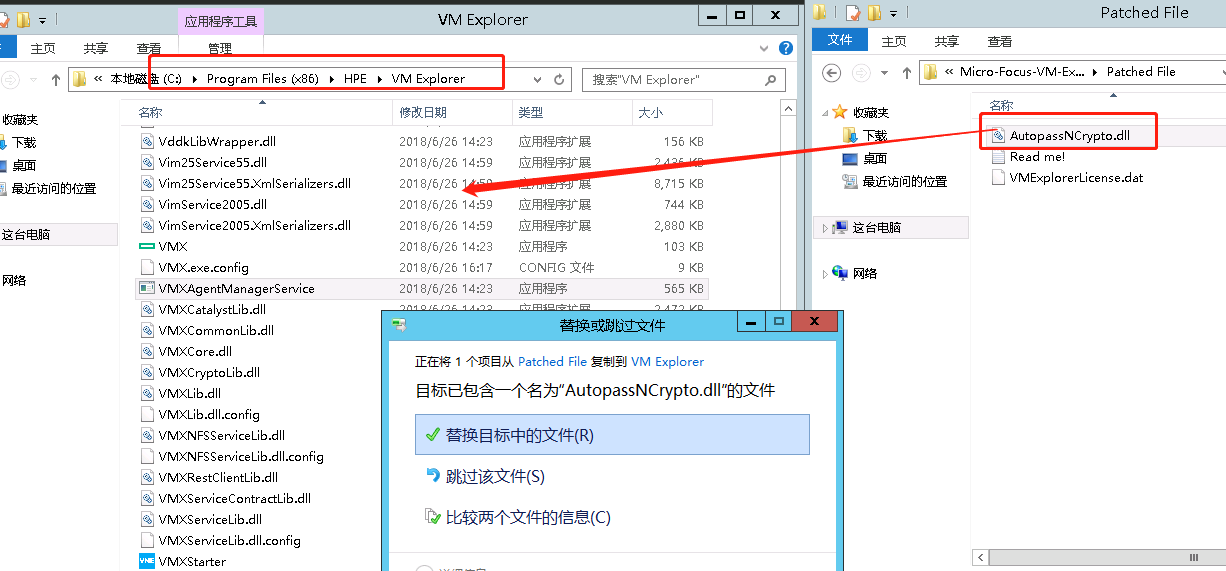Open the 主页 tab in Patched File window
1226x571 pixels.
893,41
